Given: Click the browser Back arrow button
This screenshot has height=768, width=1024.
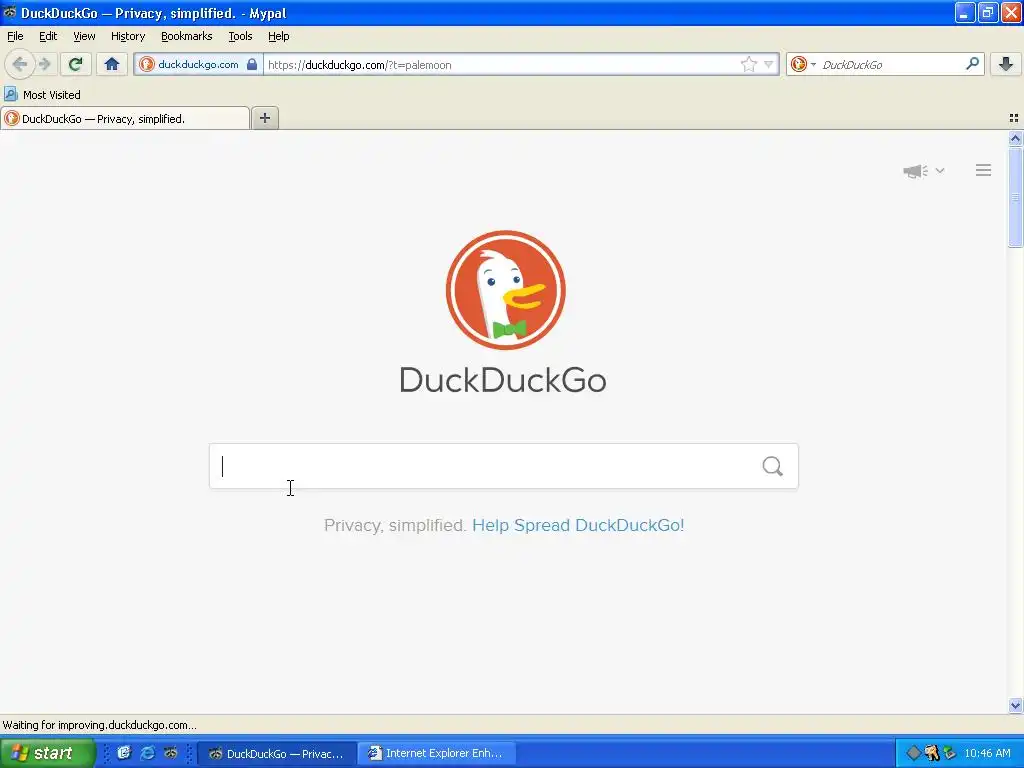Looking at the screenshot, I should [x=19, y=64].
